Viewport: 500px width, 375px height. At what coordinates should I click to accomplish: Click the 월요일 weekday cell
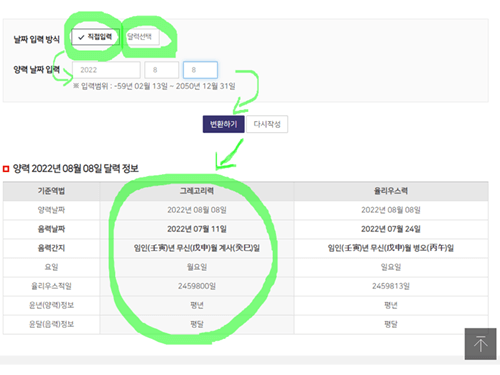197,267
